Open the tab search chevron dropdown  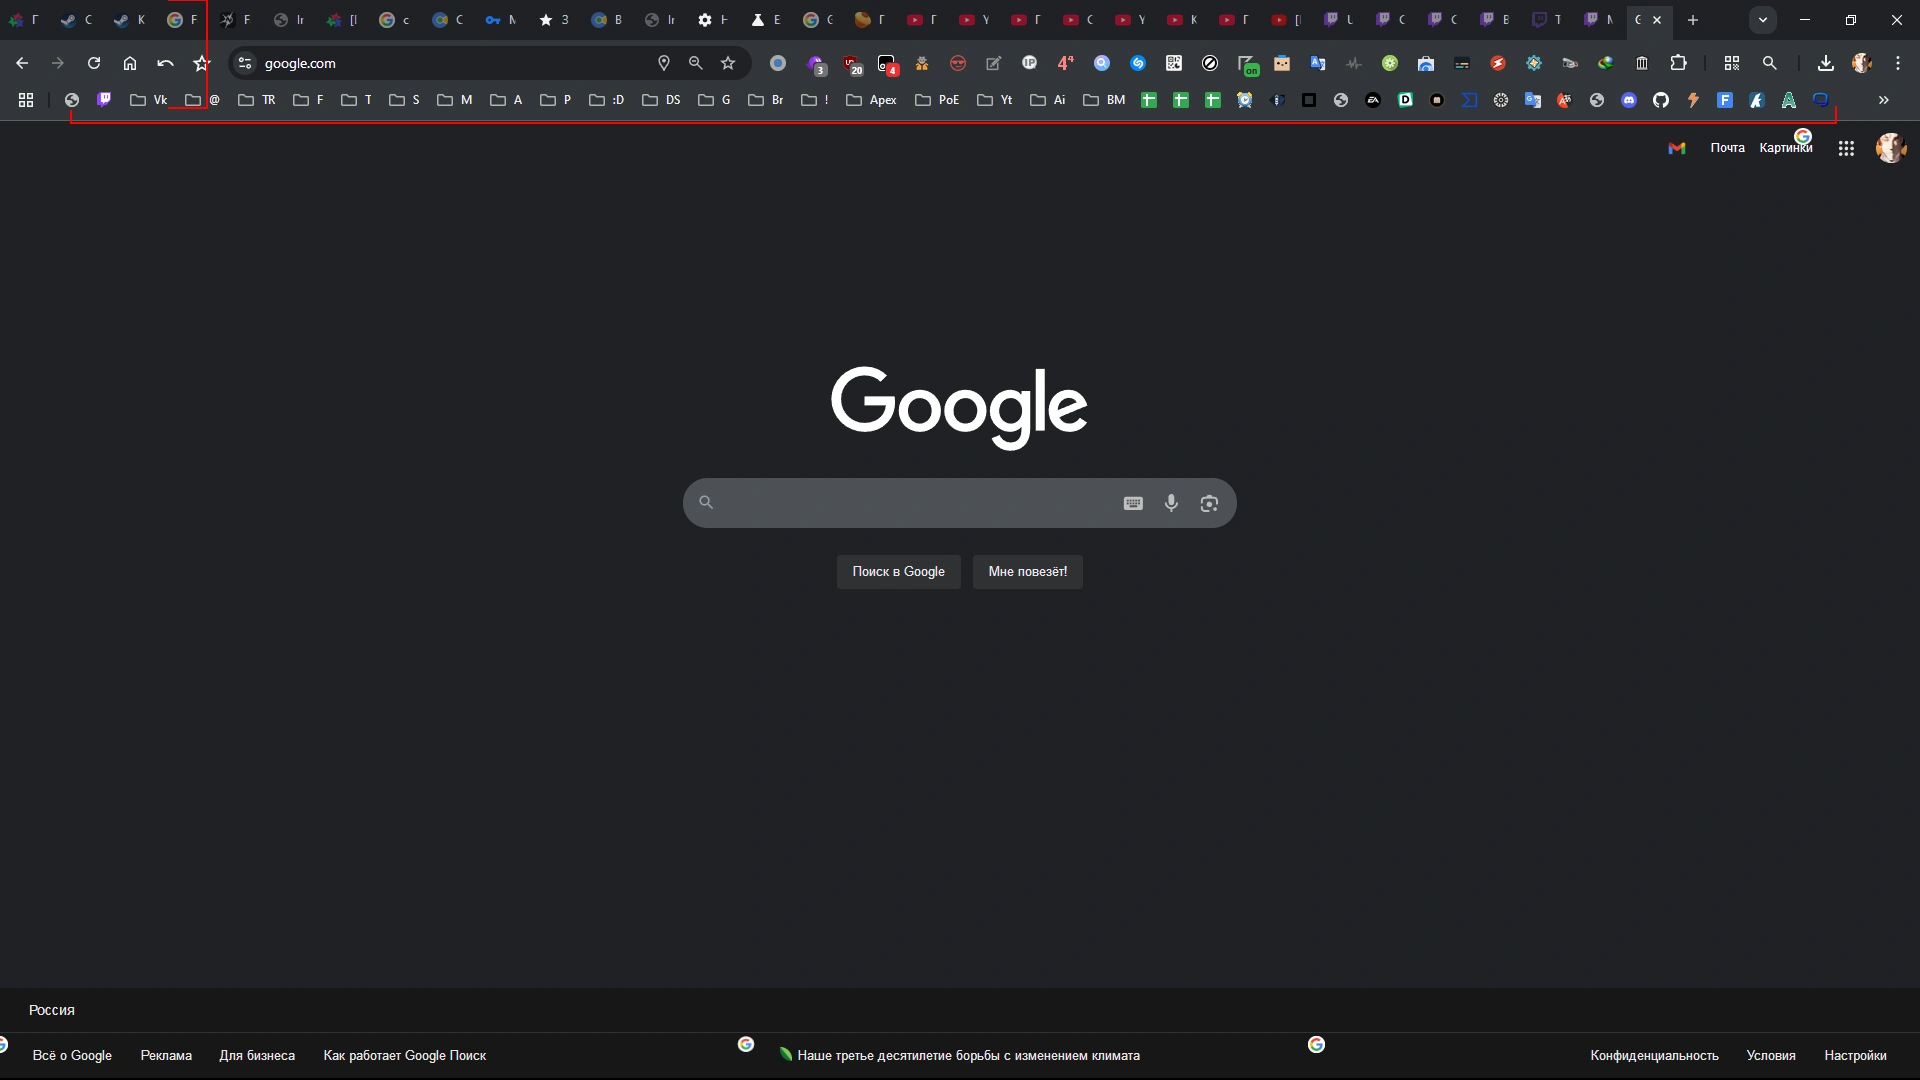[1763, 20]
